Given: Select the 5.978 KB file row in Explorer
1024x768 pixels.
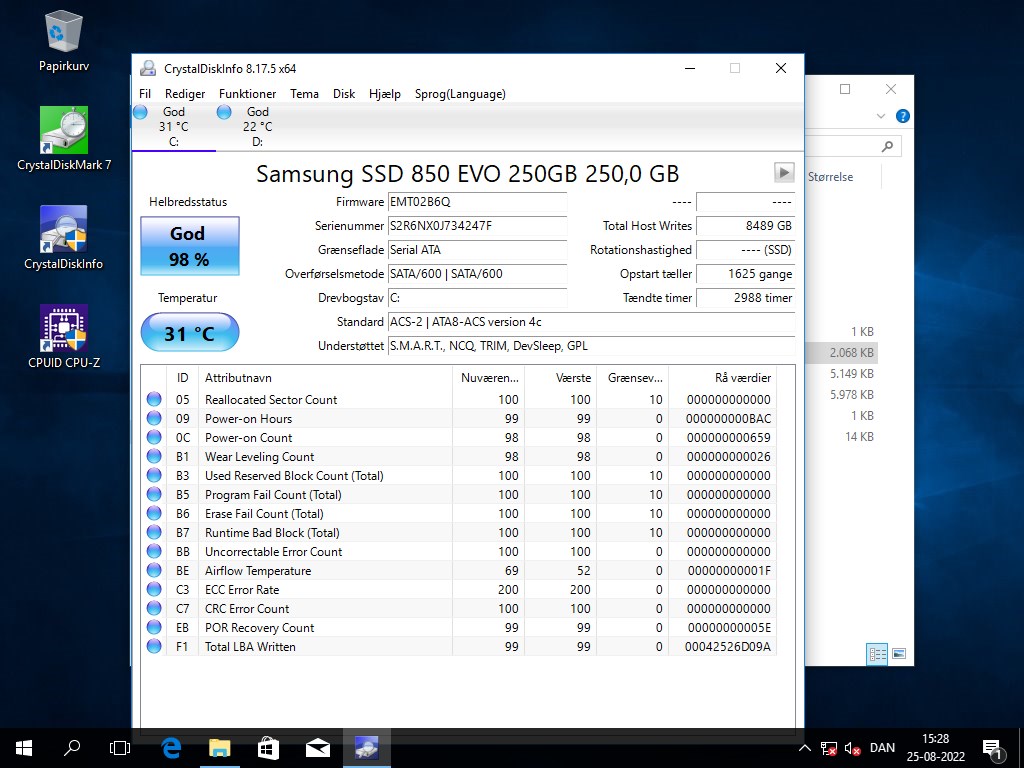Looking at the screenshot, I should (841, 394).
